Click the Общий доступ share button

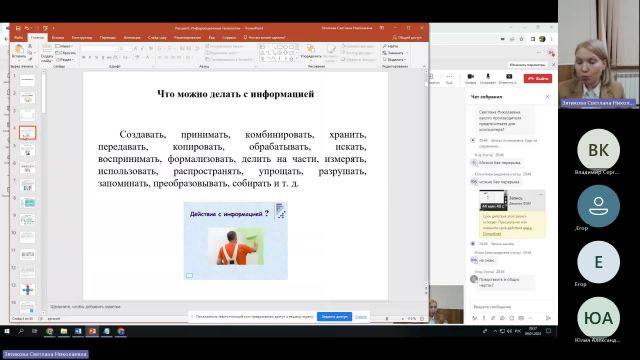(x=407, y=37)
